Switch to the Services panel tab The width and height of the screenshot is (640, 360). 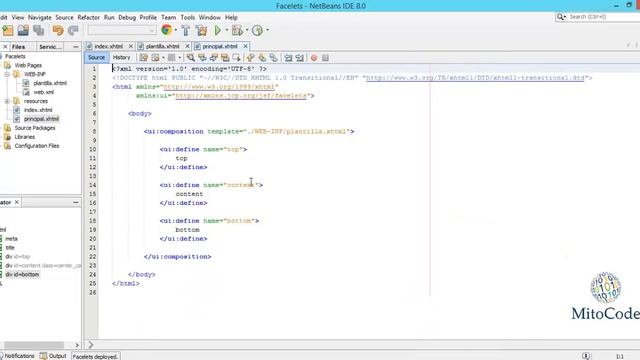coord(50,47)
